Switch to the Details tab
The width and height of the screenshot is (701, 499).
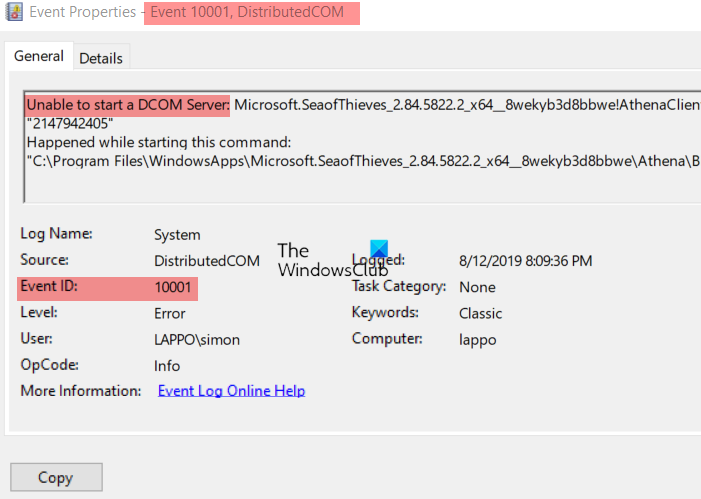click(x=101, y=58)
